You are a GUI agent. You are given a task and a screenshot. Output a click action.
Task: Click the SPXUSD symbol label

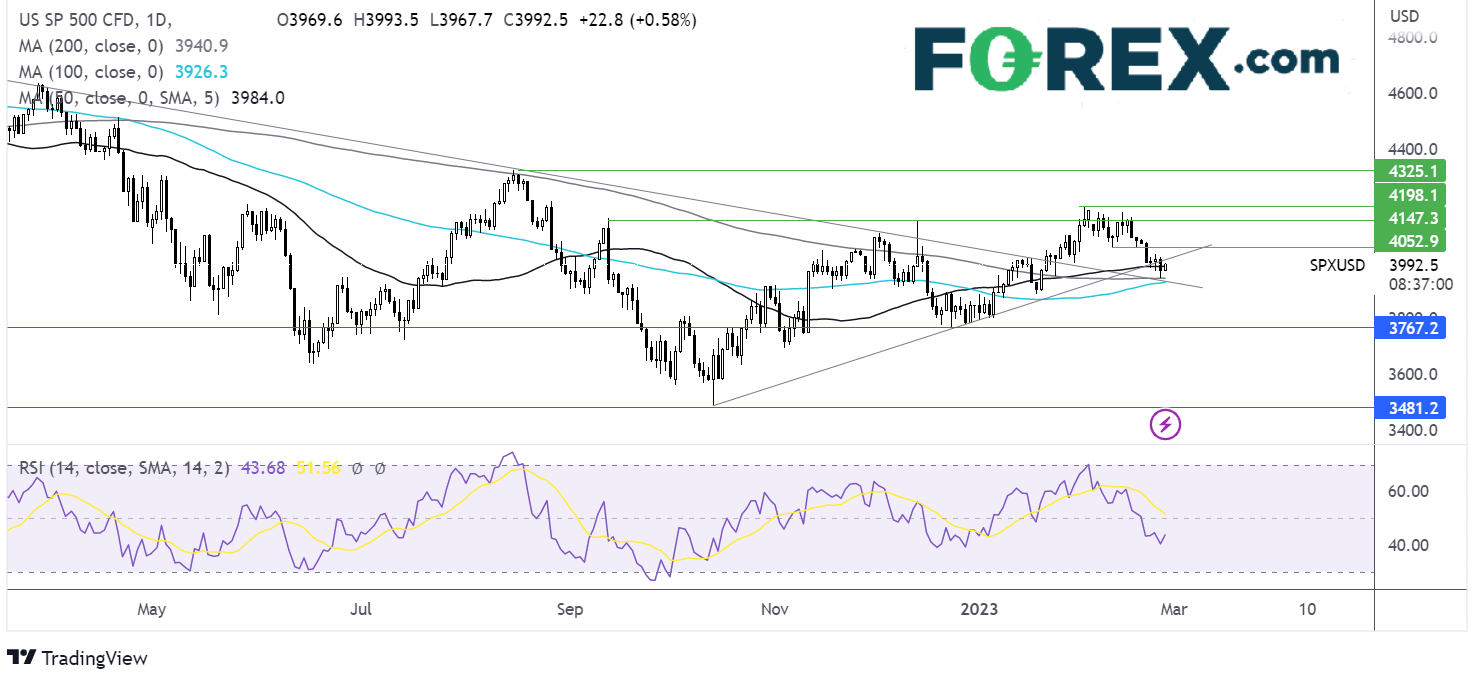[1336, 266]
